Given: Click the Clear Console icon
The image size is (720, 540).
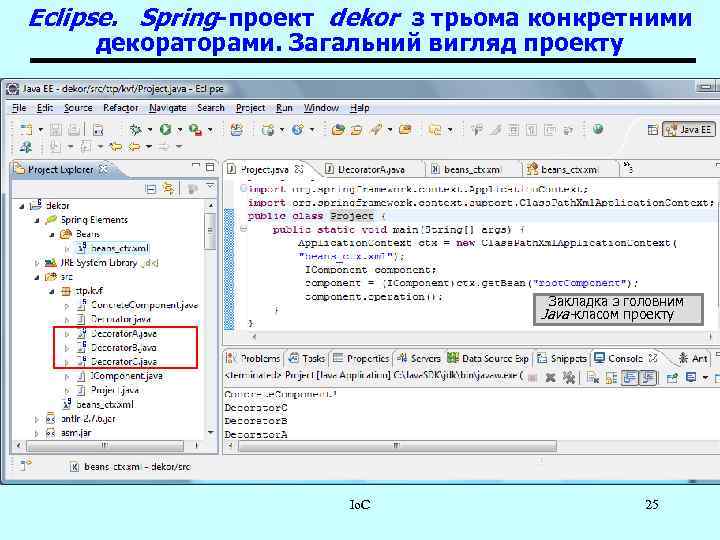Looking at the screenshot, I should (592, 377).
